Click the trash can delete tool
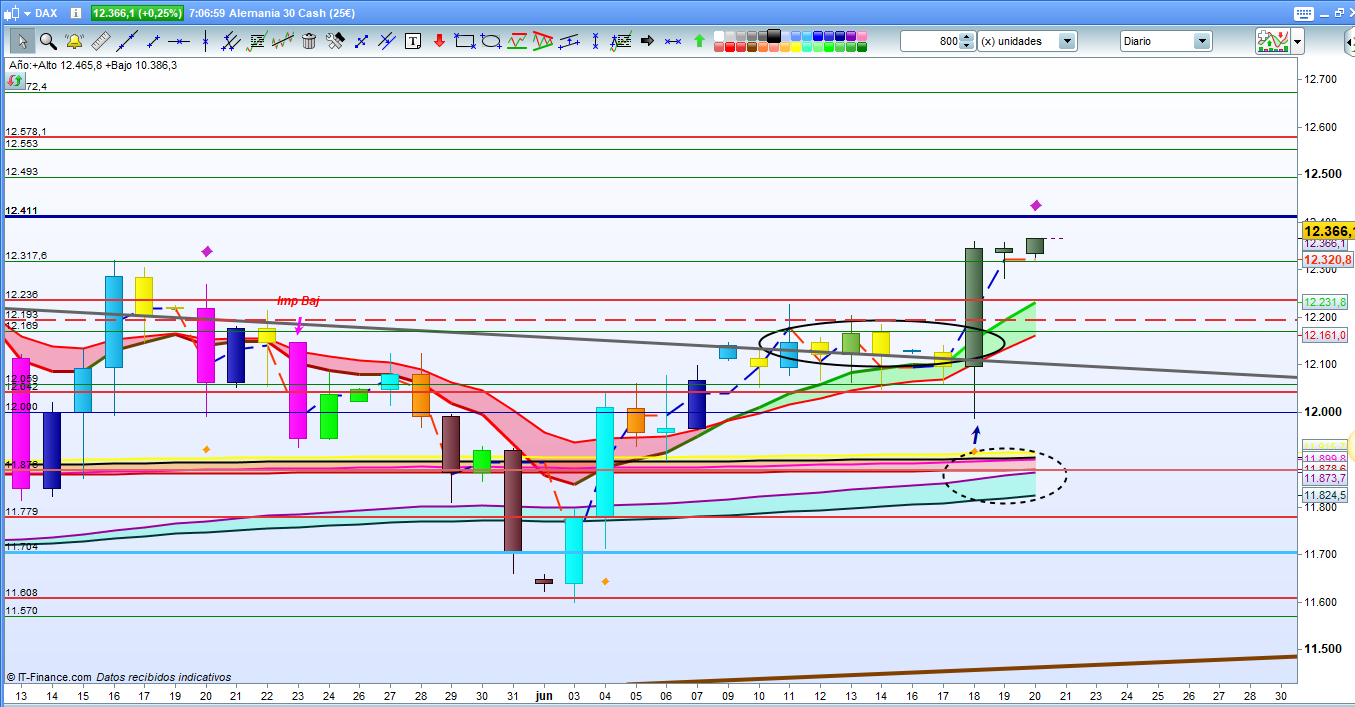This screenshot has height=707, width=1355. click(309, 41)
